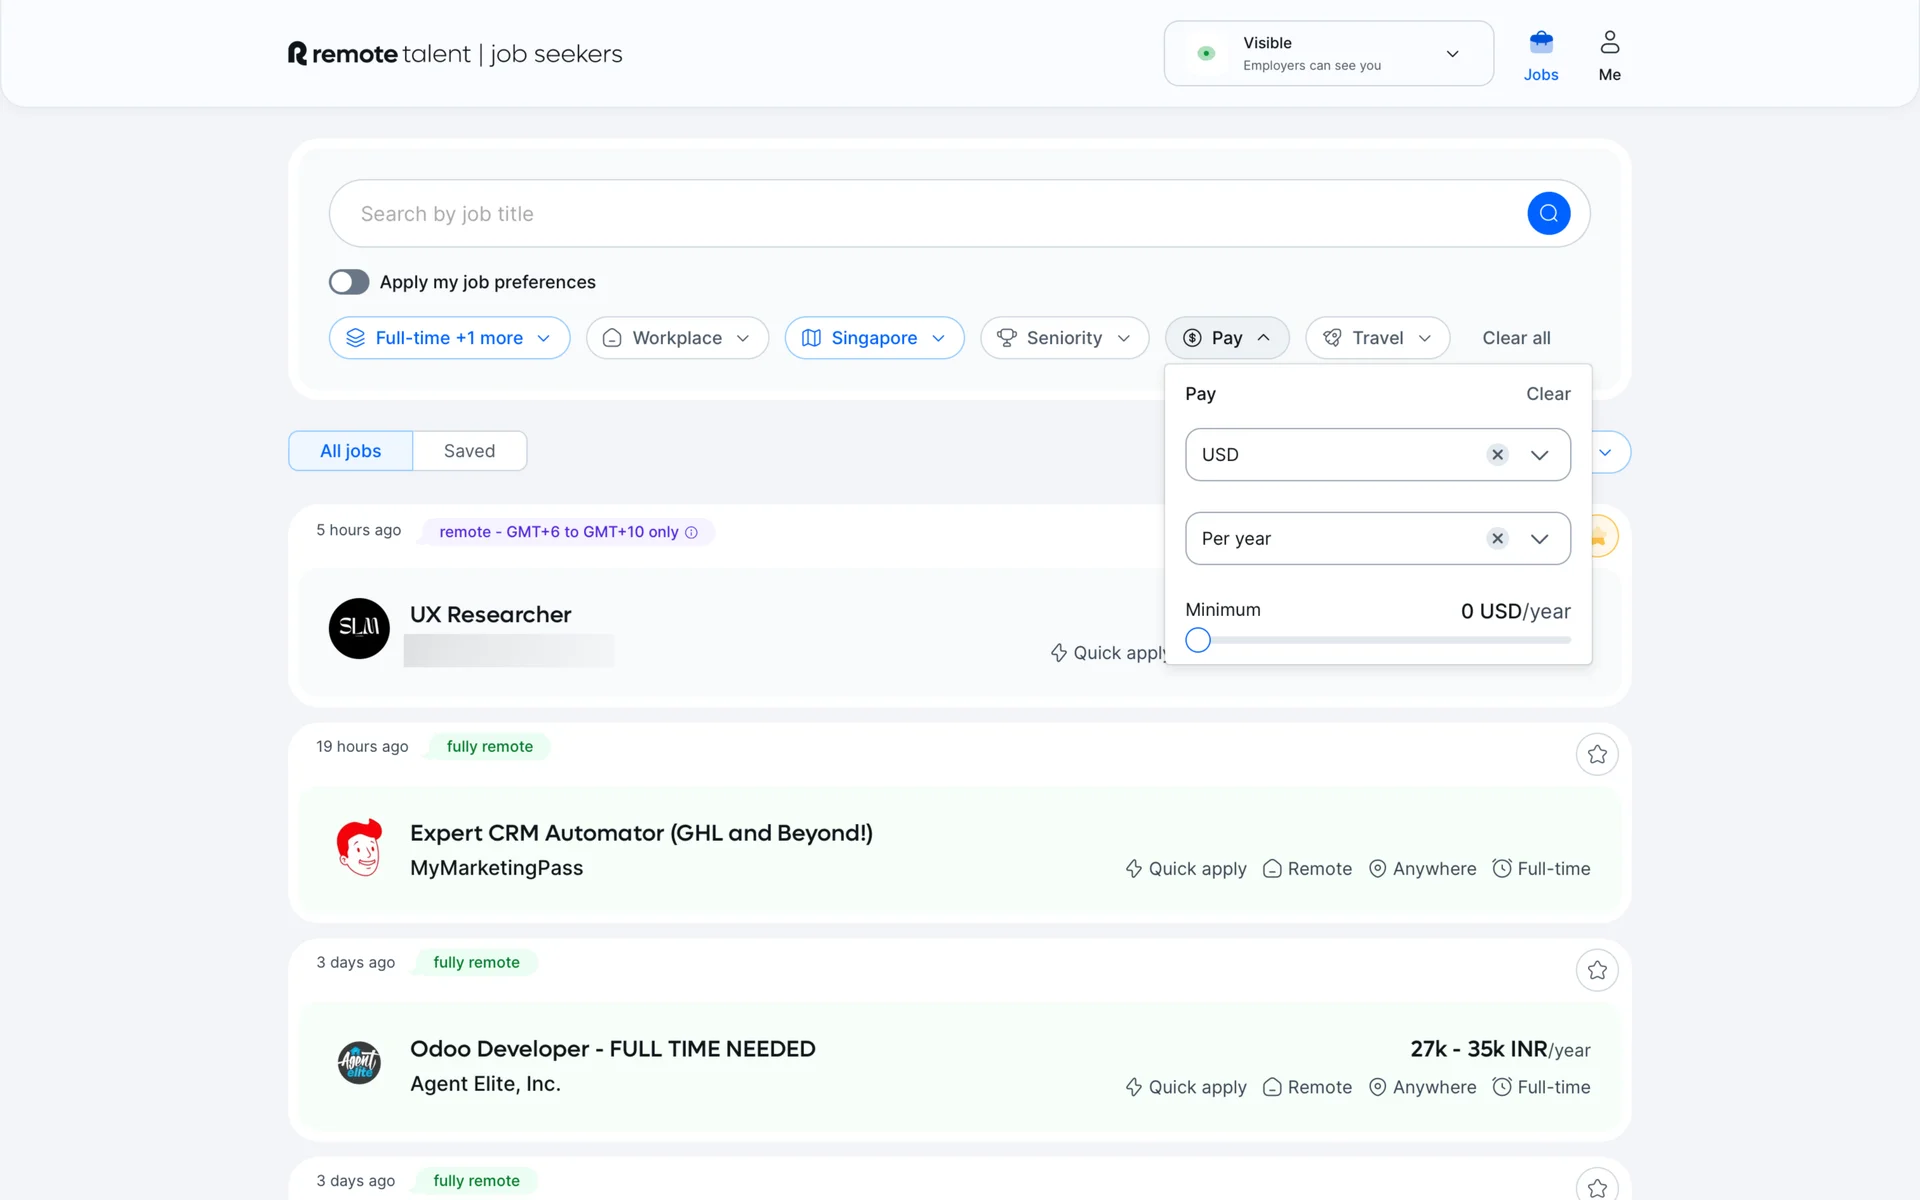Clear the USD currency selection

1497,455
